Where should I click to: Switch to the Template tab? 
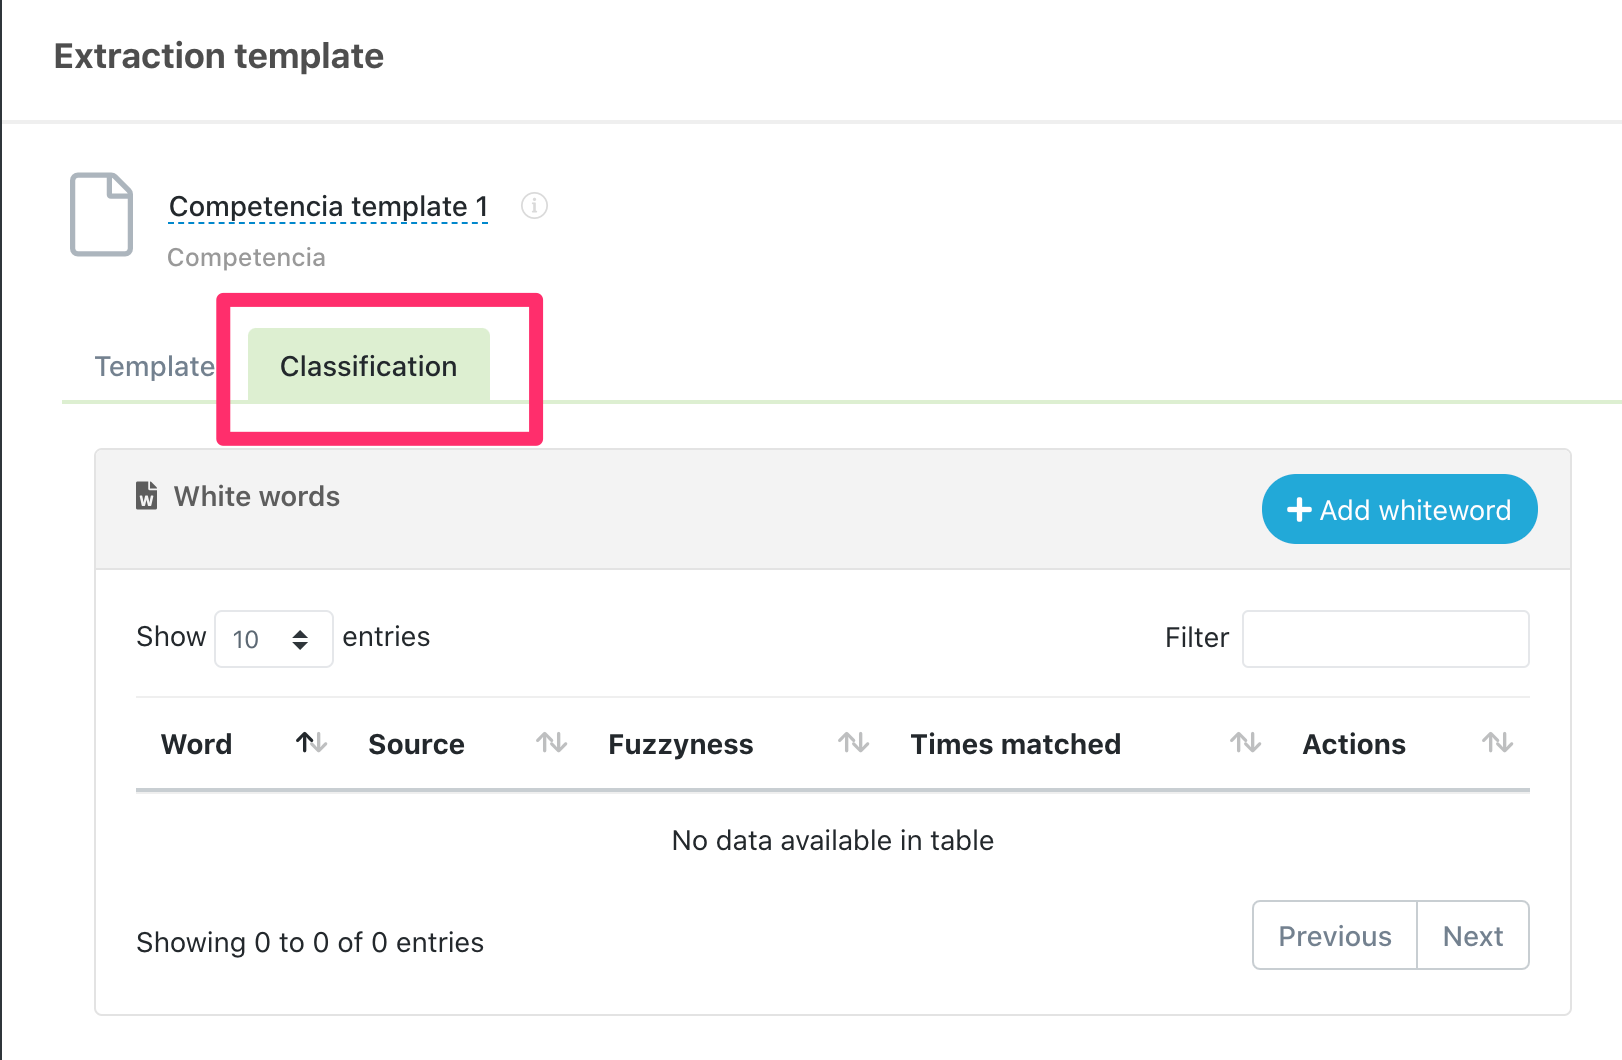(155, 366)
